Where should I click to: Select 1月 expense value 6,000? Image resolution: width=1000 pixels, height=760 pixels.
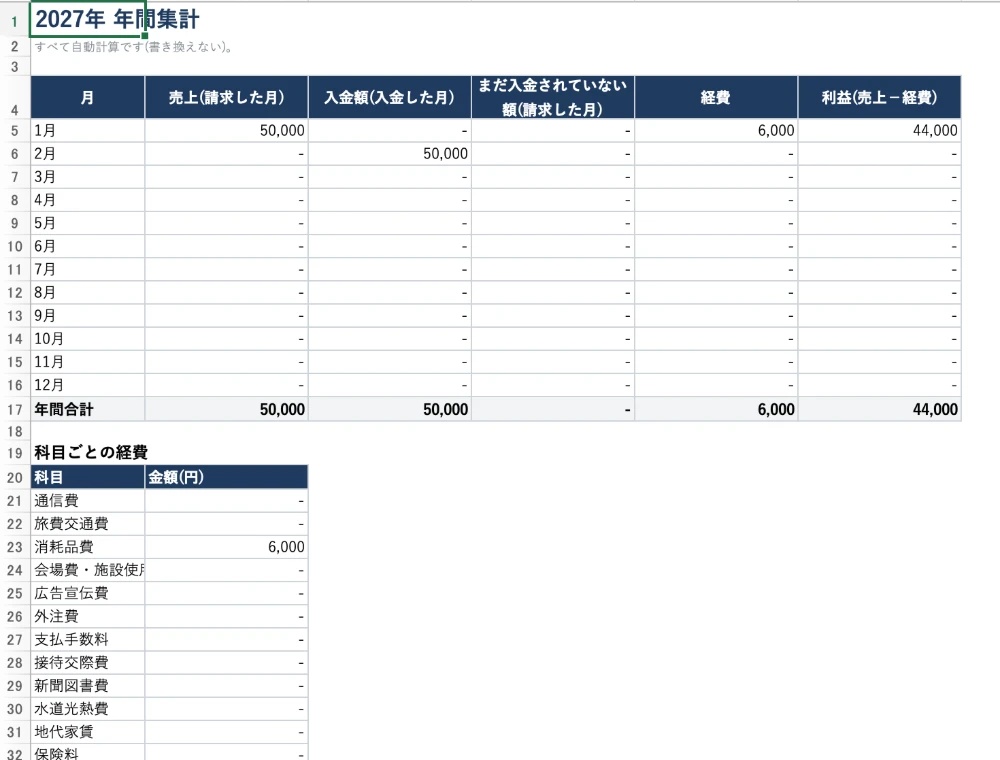pyautogui.click(x=716, y=131)
